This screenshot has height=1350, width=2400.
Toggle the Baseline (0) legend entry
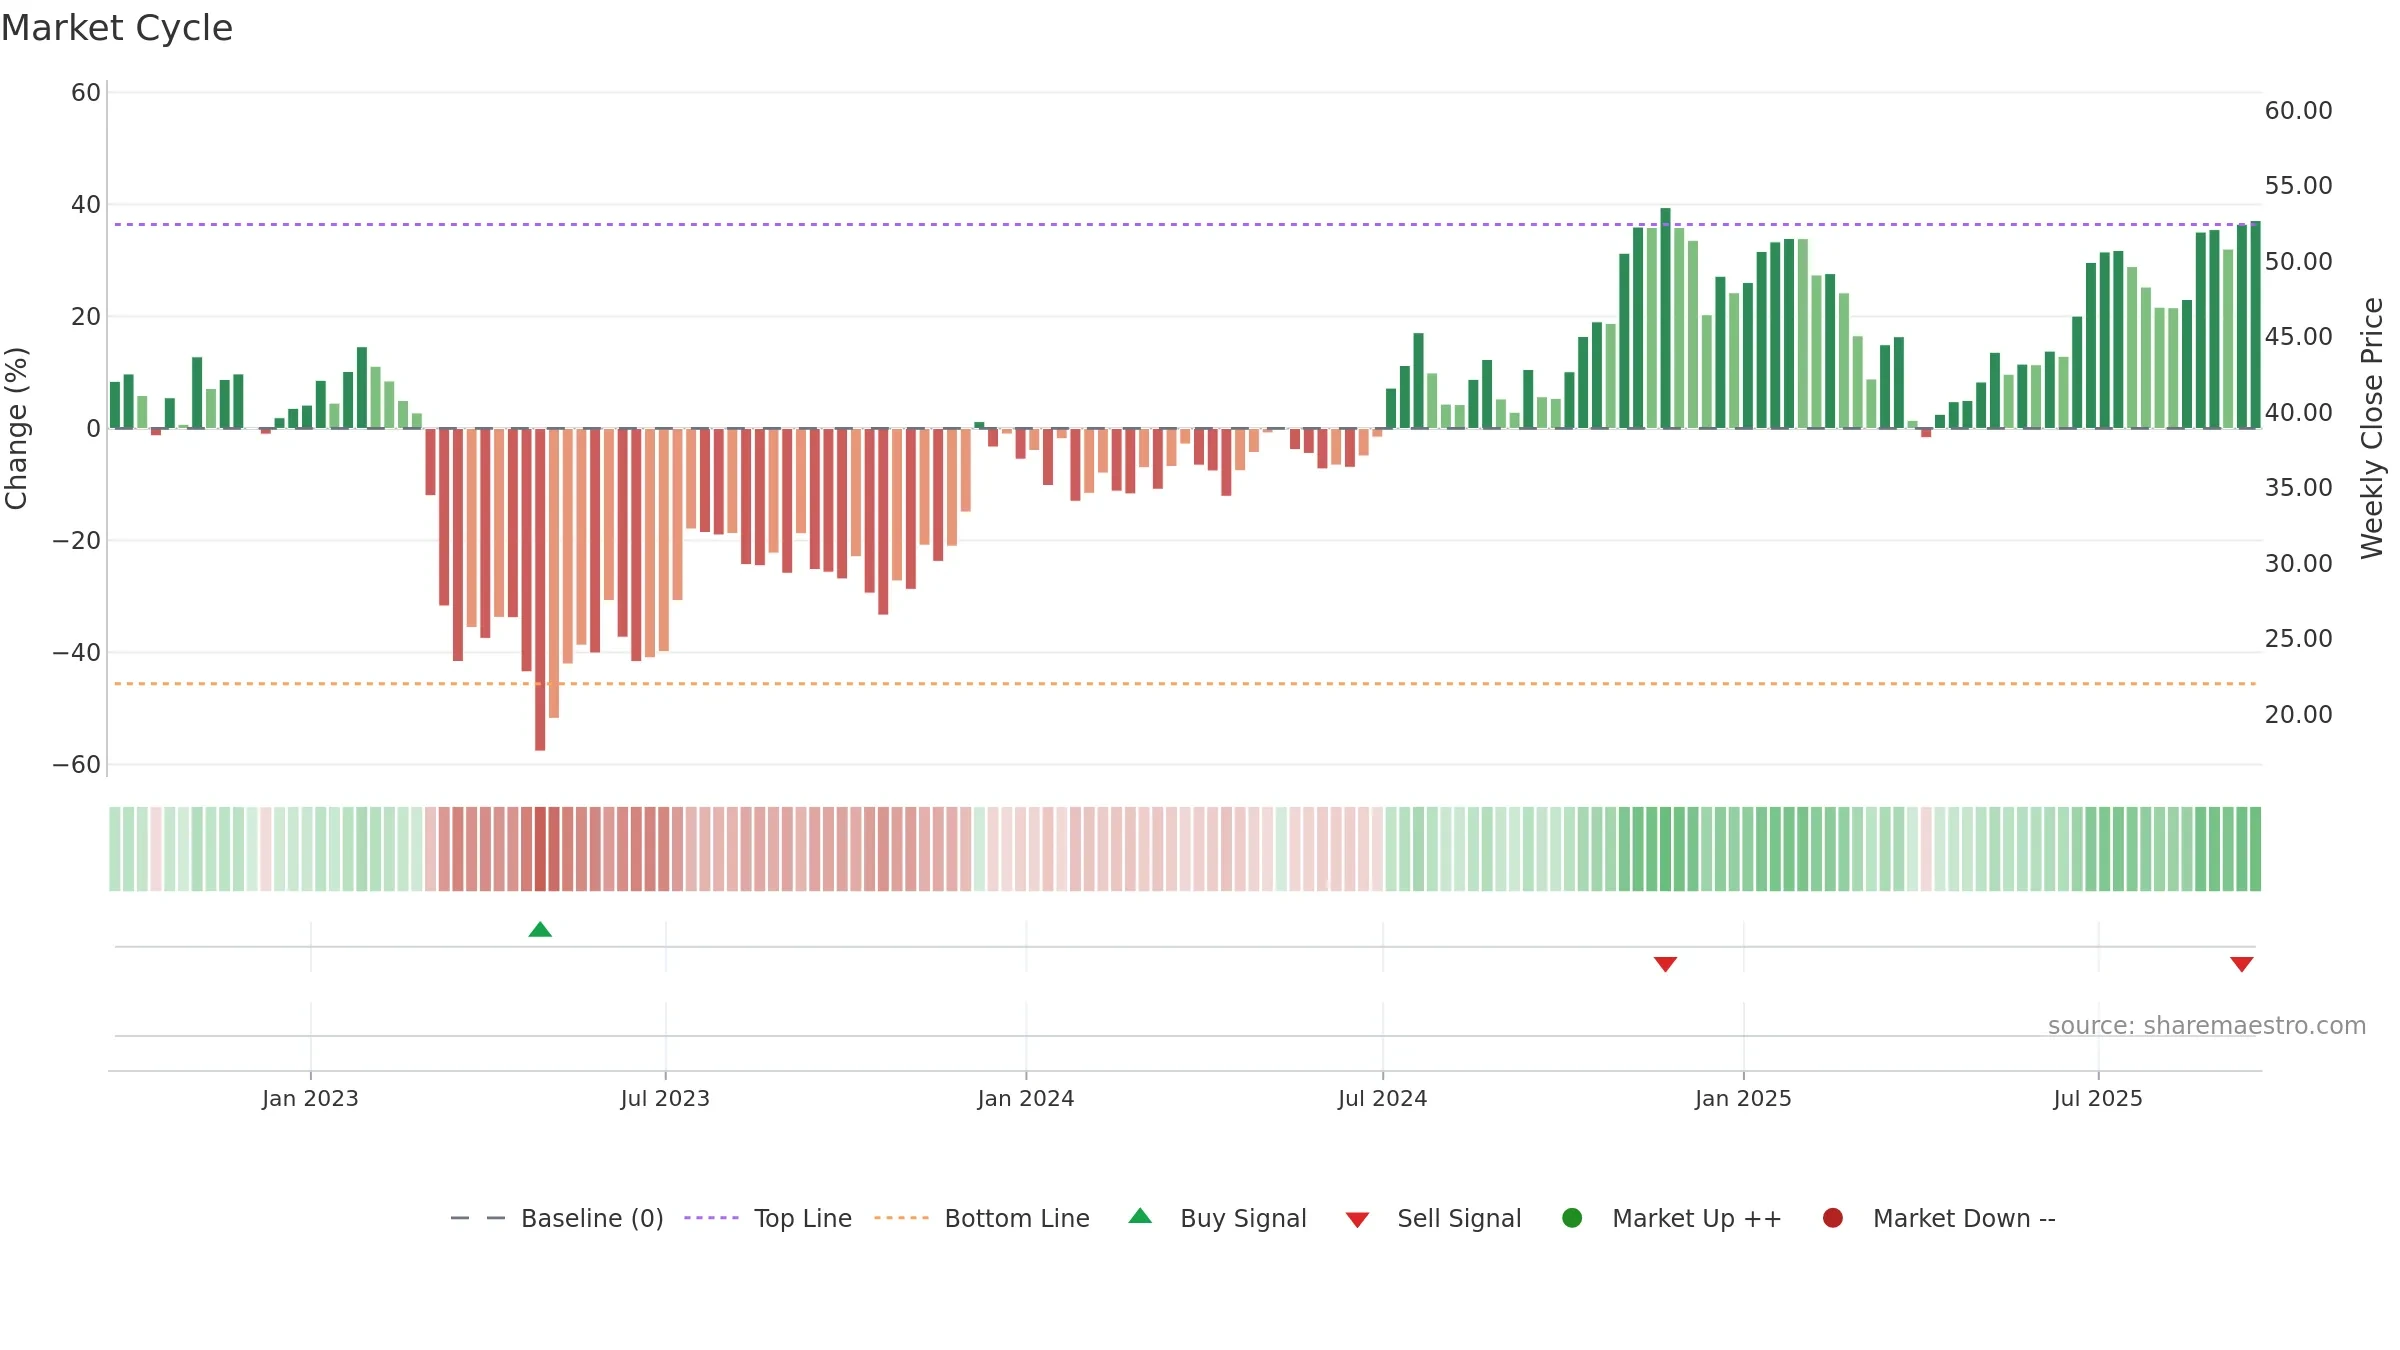[557, 1218]
